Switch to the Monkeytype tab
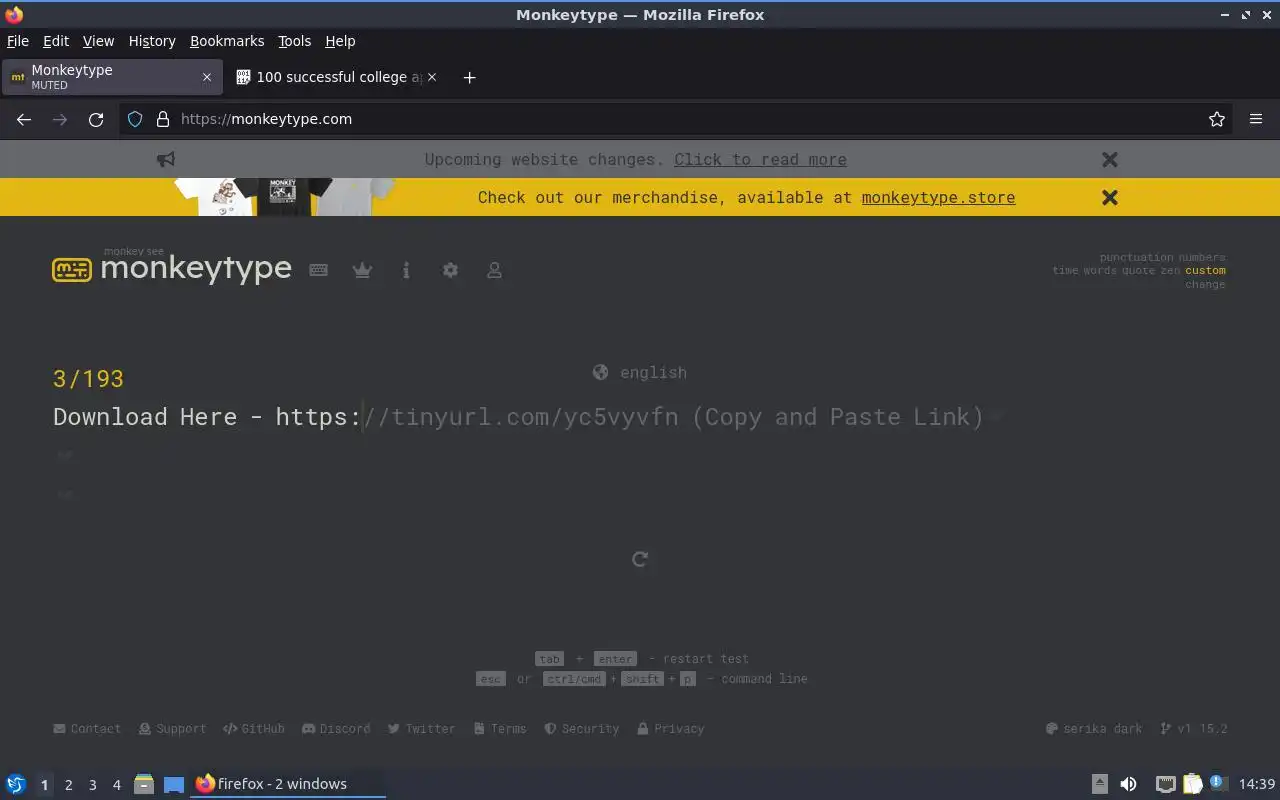 (x=111, y=77)
